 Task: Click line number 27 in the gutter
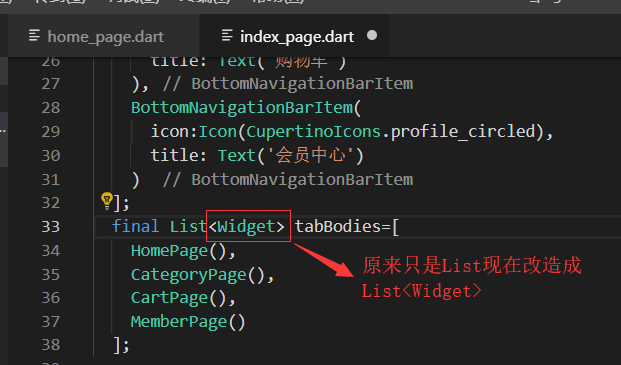pyautogui.click(x=51, y=84)
